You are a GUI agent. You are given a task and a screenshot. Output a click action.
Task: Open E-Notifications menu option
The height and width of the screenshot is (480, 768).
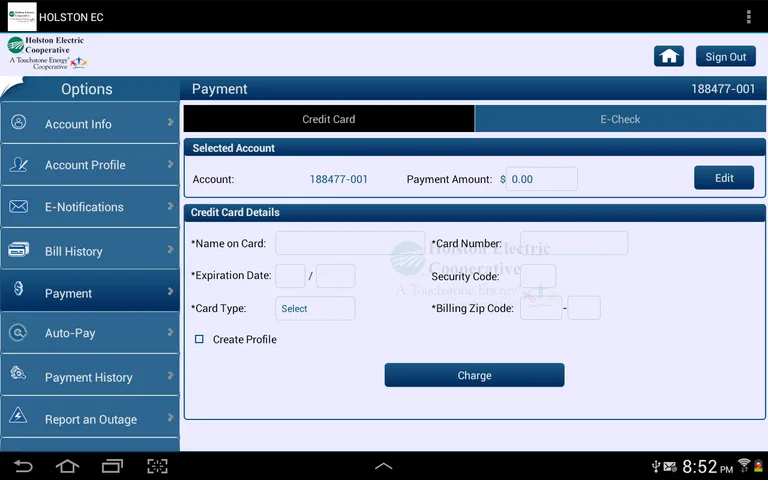90,207
